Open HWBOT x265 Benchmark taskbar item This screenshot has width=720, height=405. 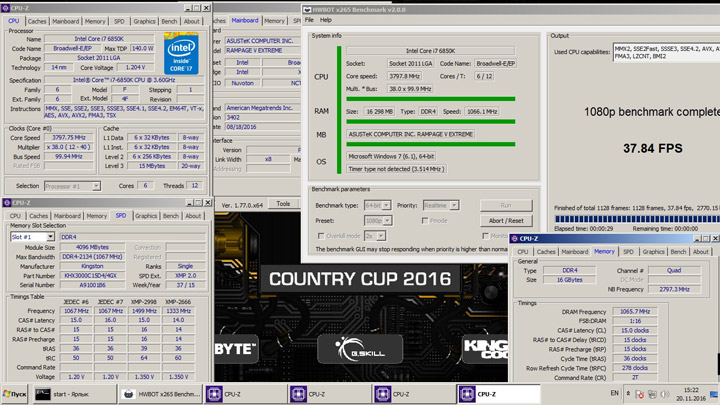159,394
